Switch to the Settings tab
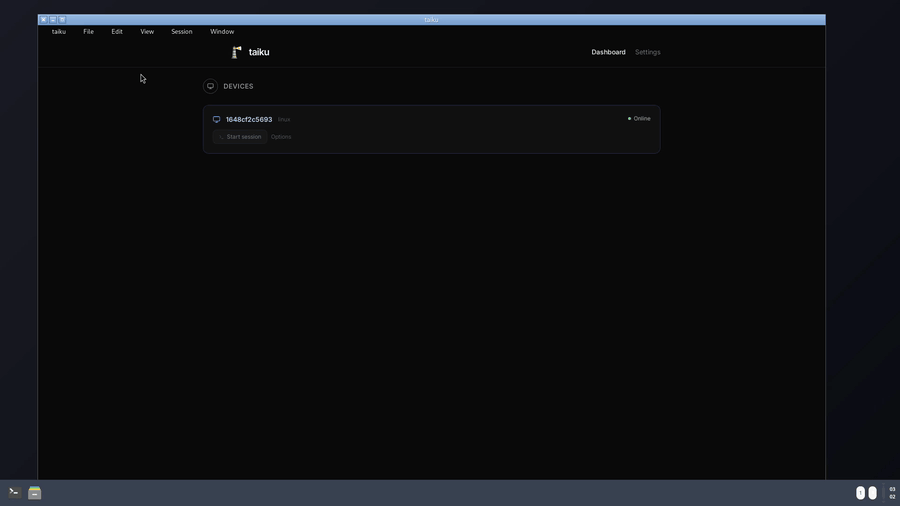Viewport: 900px width, 506px height. [647, 52]
